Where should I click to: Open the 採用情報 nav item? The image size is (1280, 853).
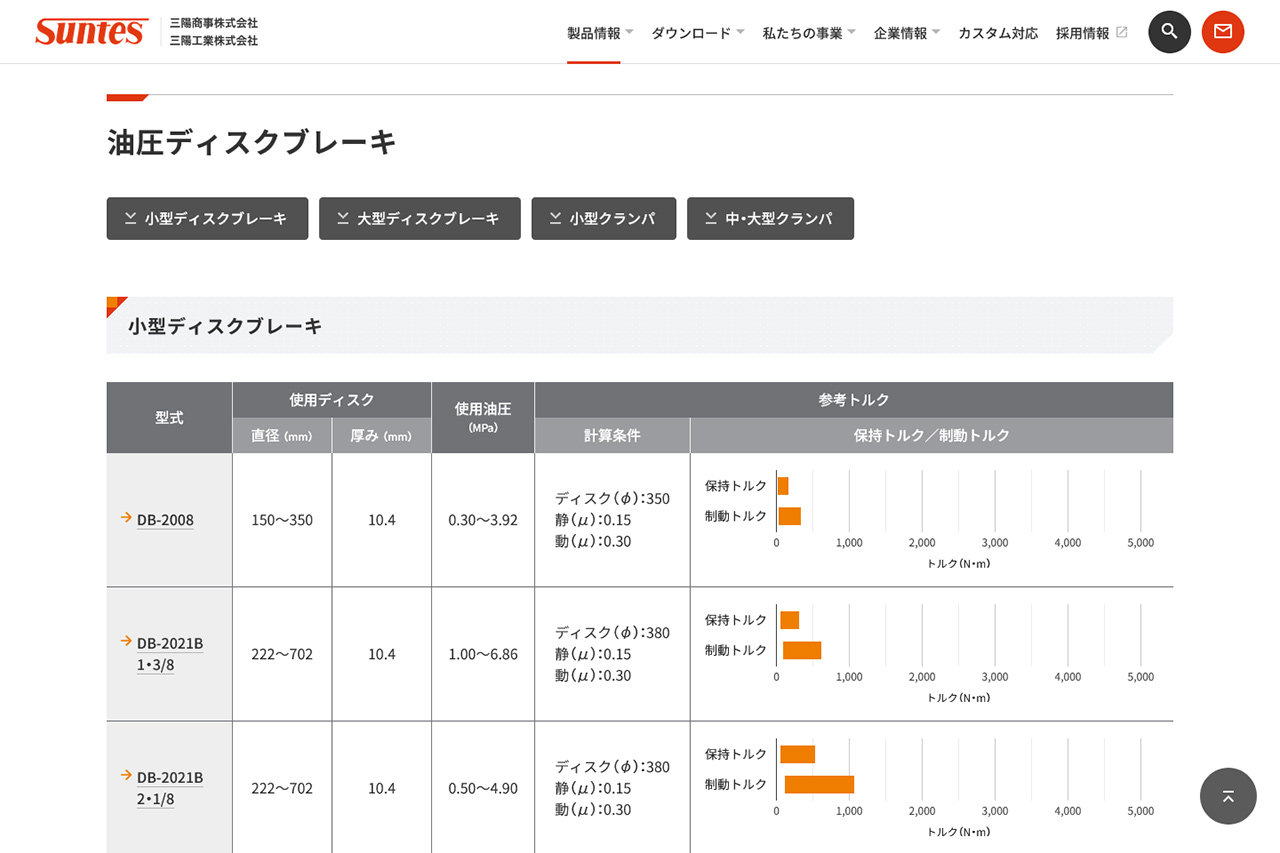tap(1082, 33)
